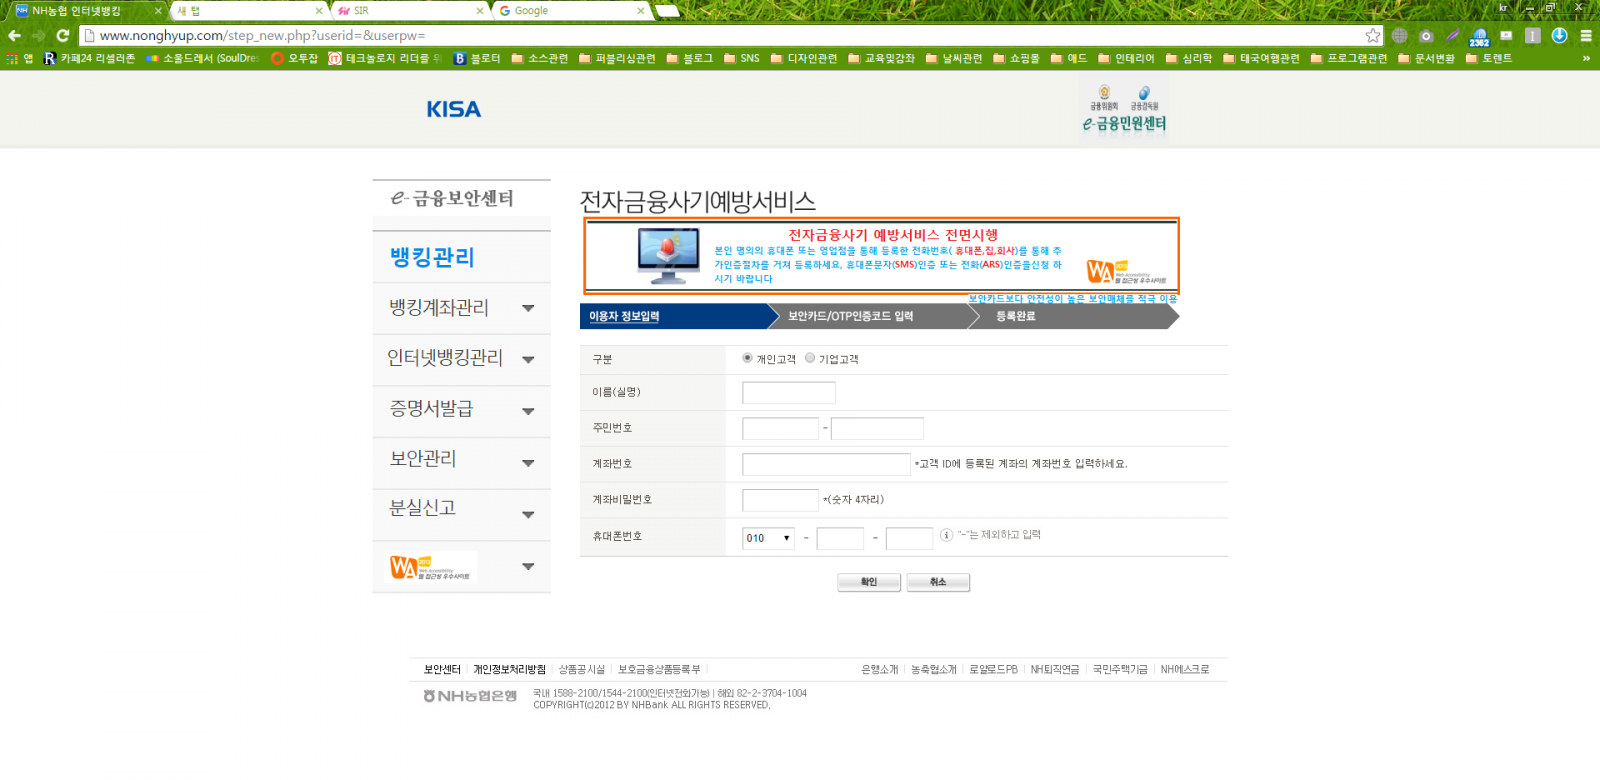
Task: Click the camera screenshot extension icon
Action: 1426,35
